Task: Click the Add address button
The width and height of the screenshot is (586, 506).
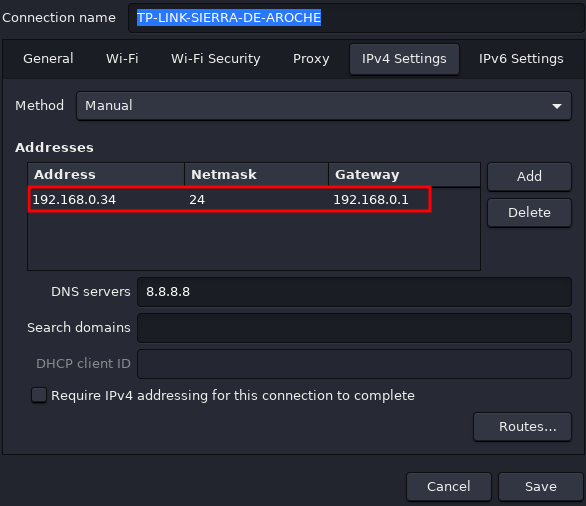Action: tap(529, 176)
